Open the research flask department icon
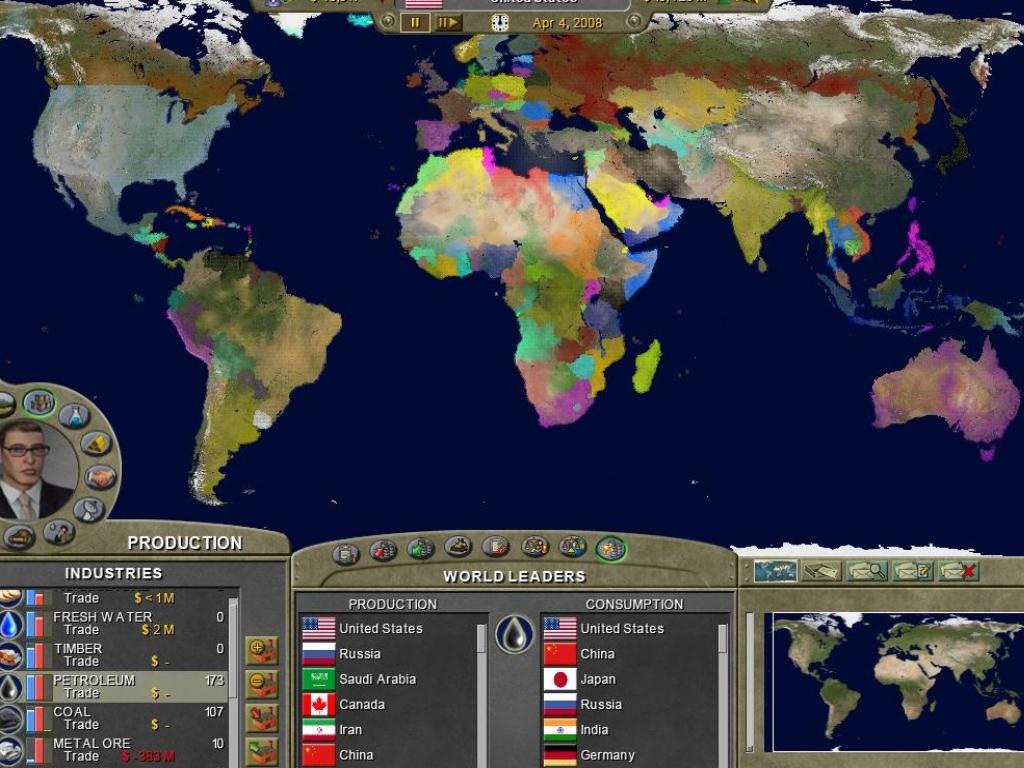Image resolution: width=1024 pixels, height=768 pixels. 73,416
